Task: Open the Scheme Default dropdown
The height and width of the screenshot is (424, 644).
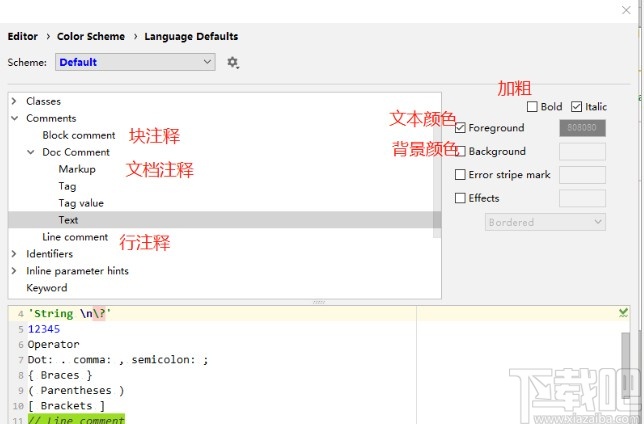Action: pyautogui.click(x=135, y=62)
